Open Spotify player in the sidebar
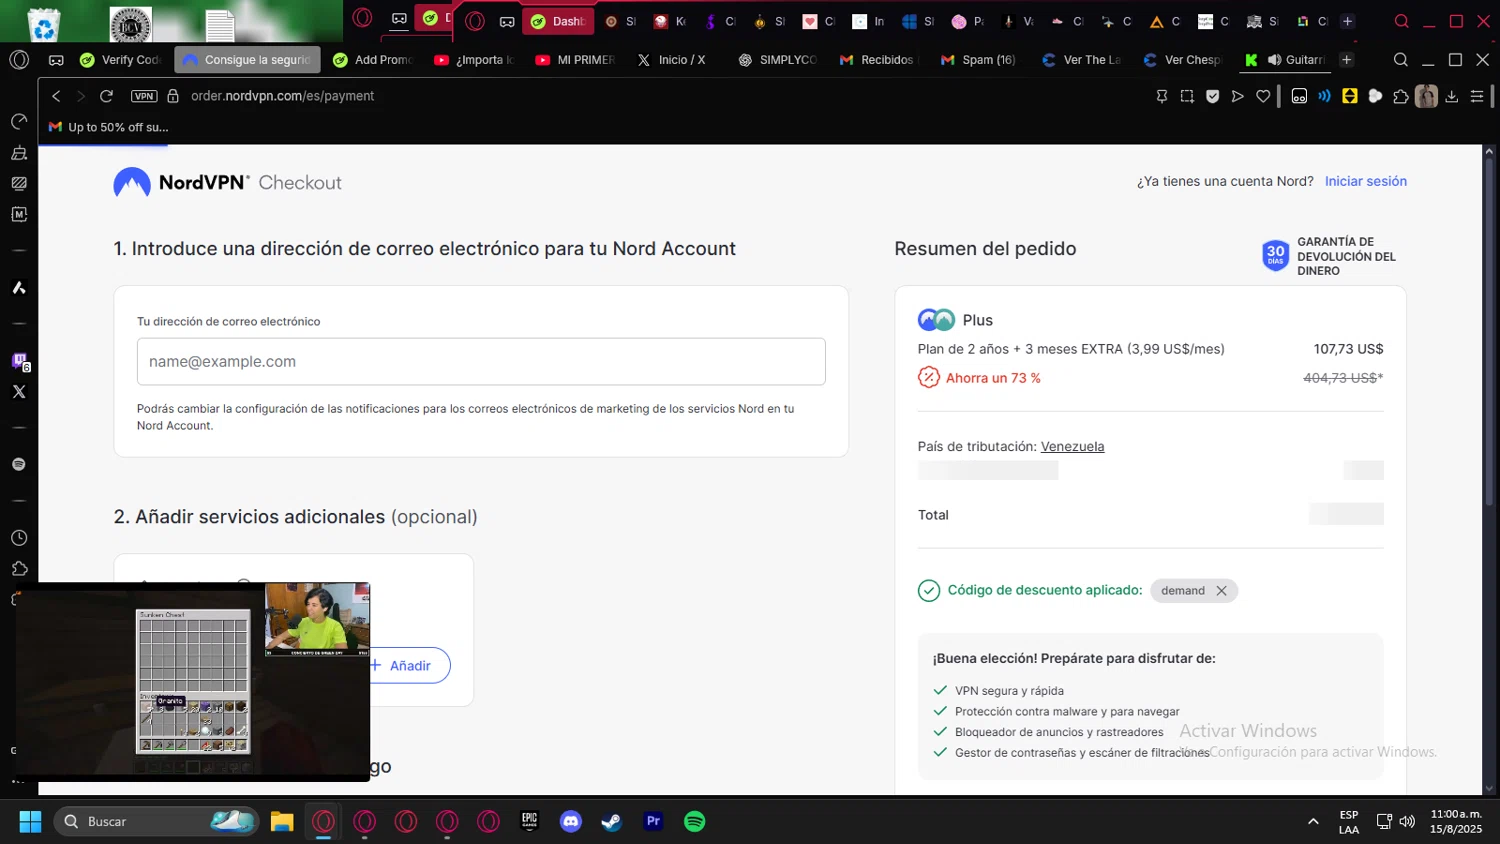This screenshot has height=844, width=1500. [x=19, y=464]
